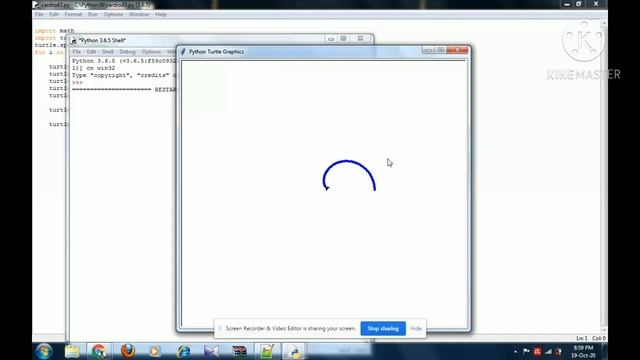Maximize the Python Turtle Graphics window

(x=440, y=50)
